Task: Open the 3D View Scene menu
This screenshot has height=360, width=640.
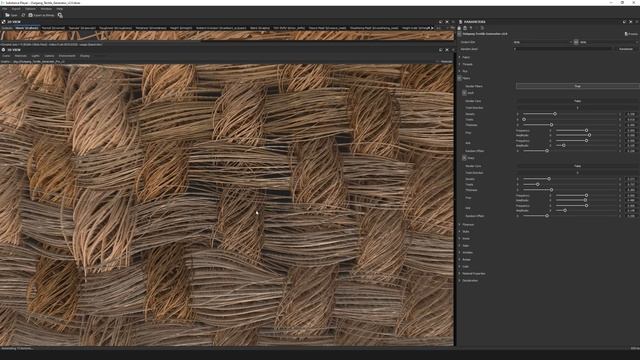Action: [6, 56]
